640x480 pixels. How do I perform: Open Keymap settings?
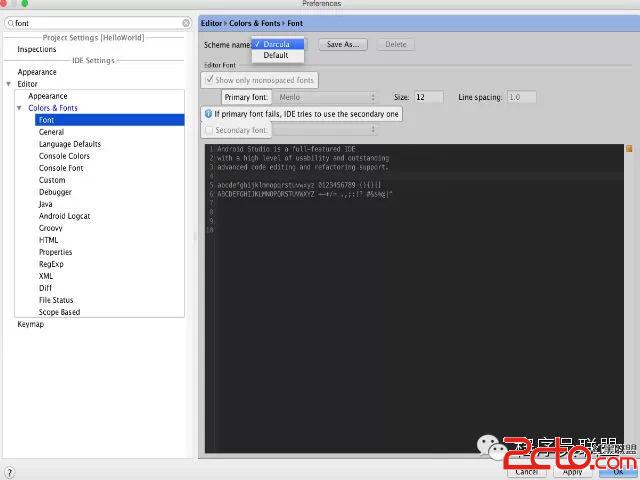pos(31,324)
